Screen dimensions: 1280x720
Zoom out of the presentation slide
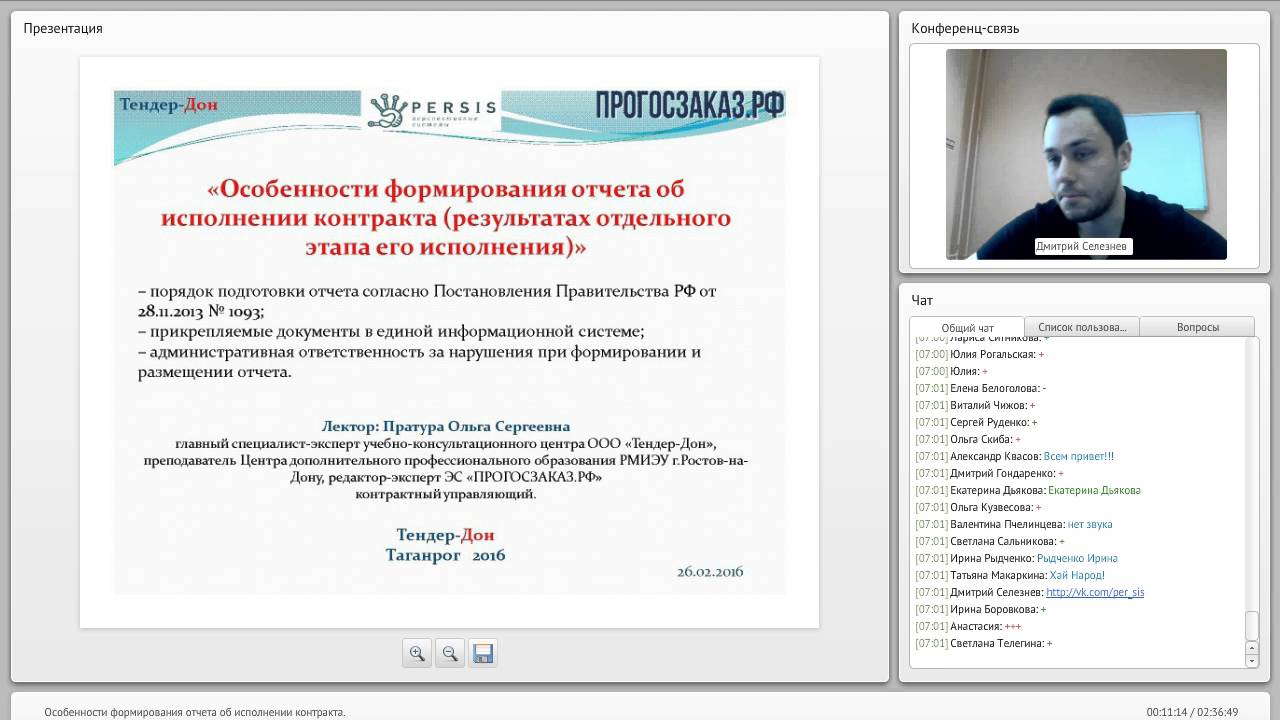click(450, 653)
